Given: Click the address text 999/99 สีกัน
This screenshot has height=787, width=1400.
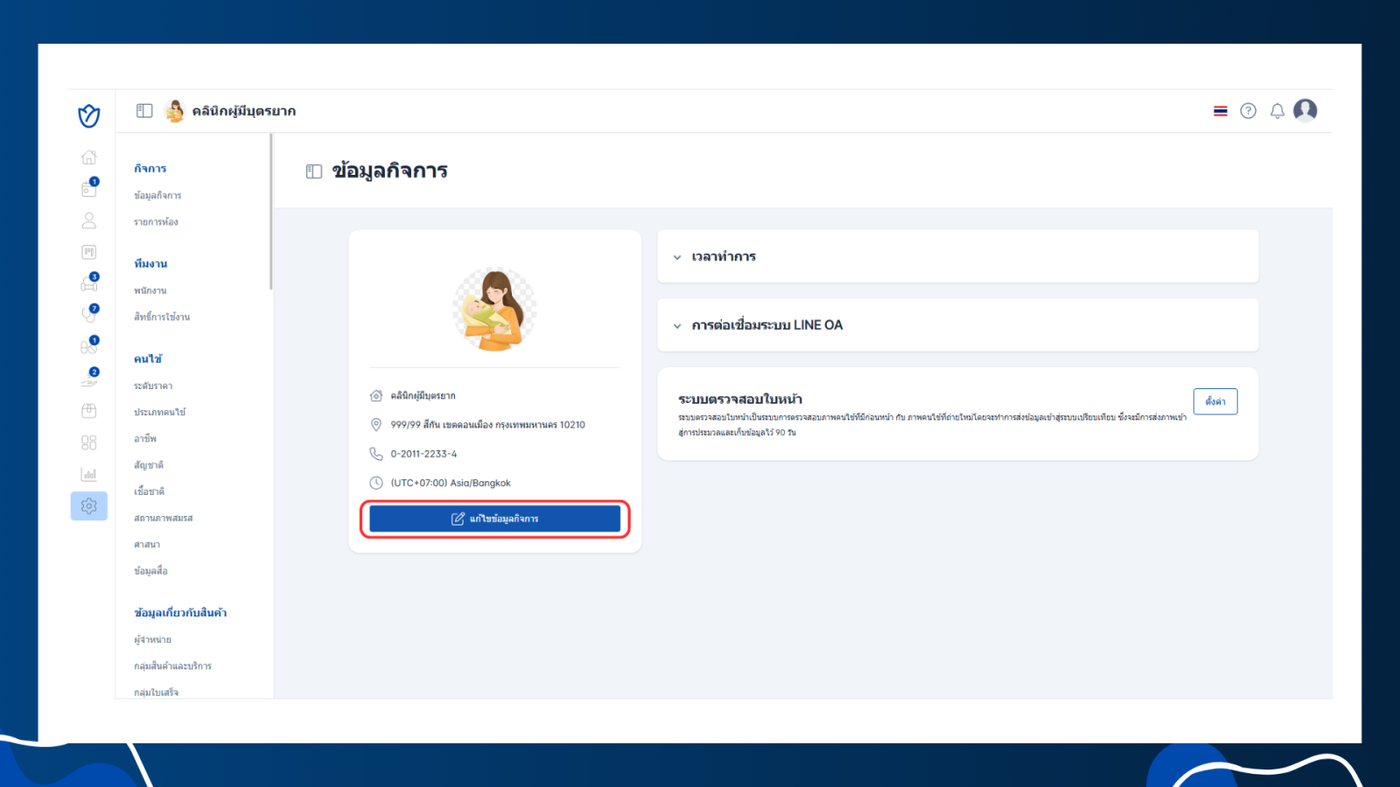Looking at the screenshot, I should 488,425.
